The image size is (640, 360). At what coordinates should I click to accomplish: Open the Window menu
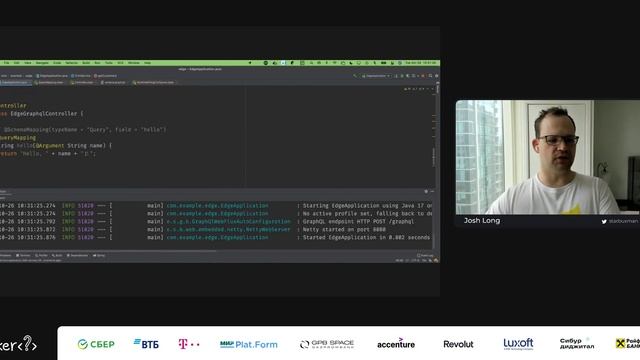point(133,63)
